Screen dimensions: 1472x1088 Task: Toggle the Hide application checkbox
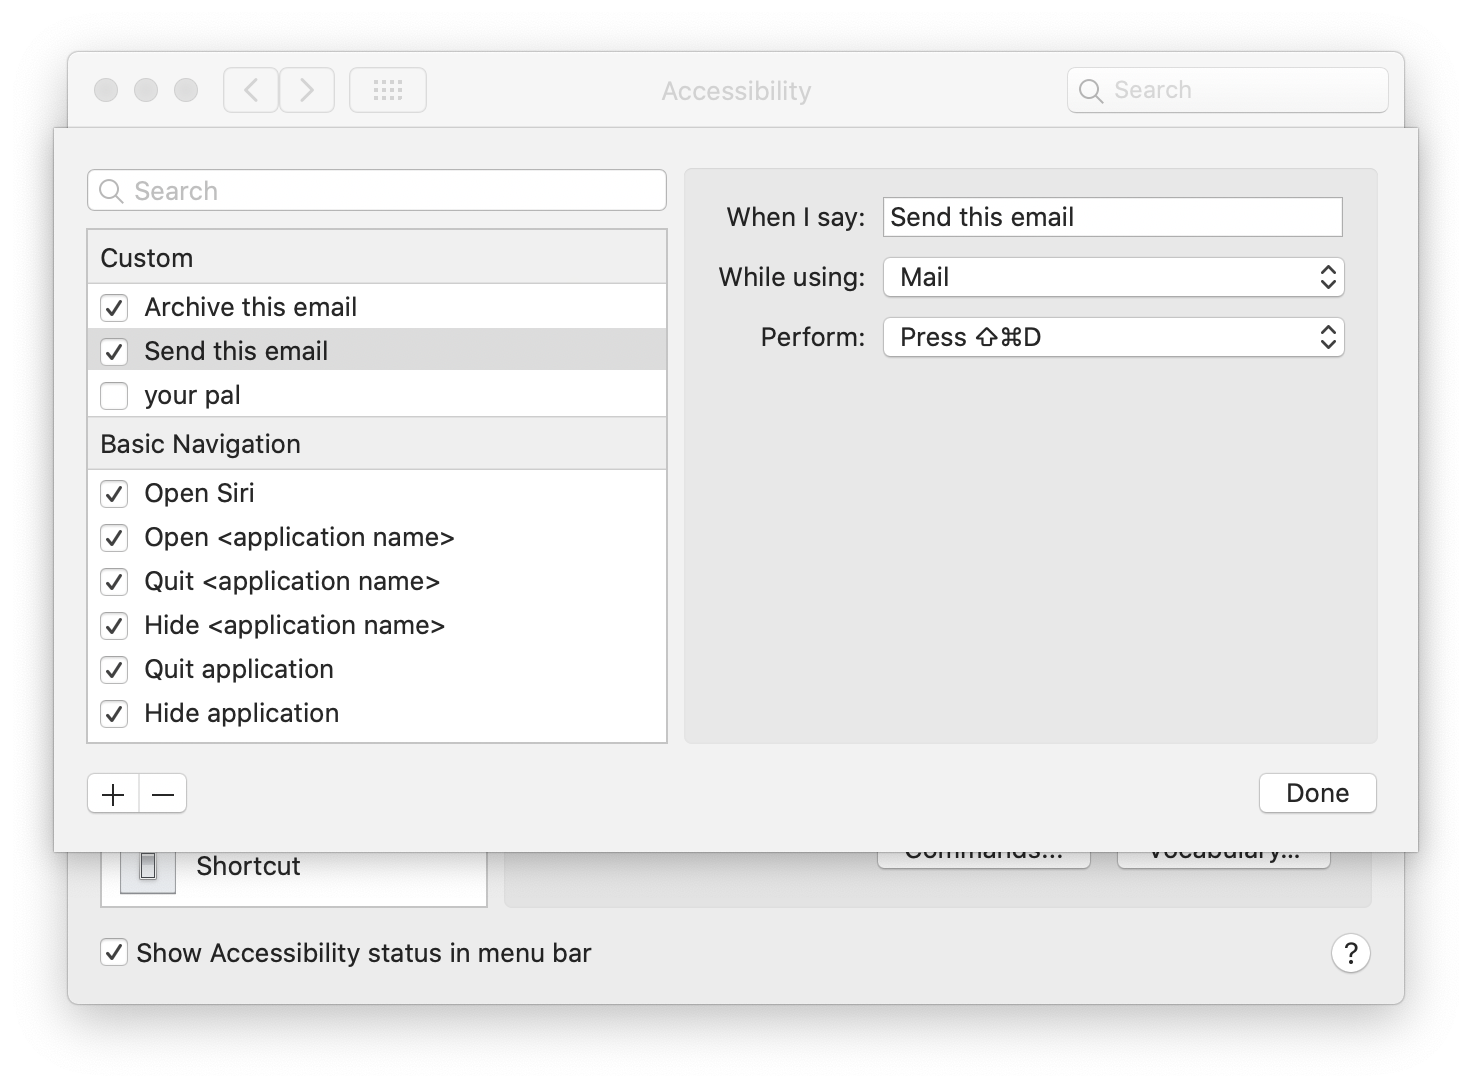pyautogui.click(x=114, y=714)
